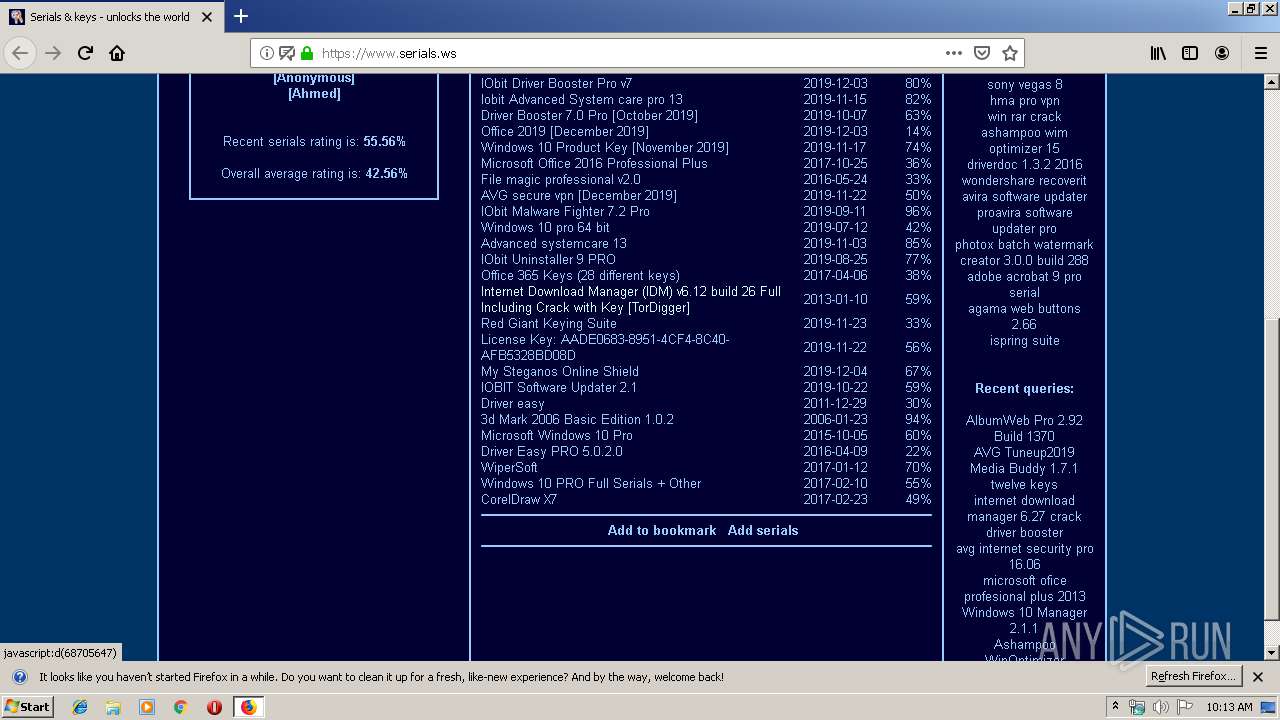Open network icon in system tray

[1137, 707]
